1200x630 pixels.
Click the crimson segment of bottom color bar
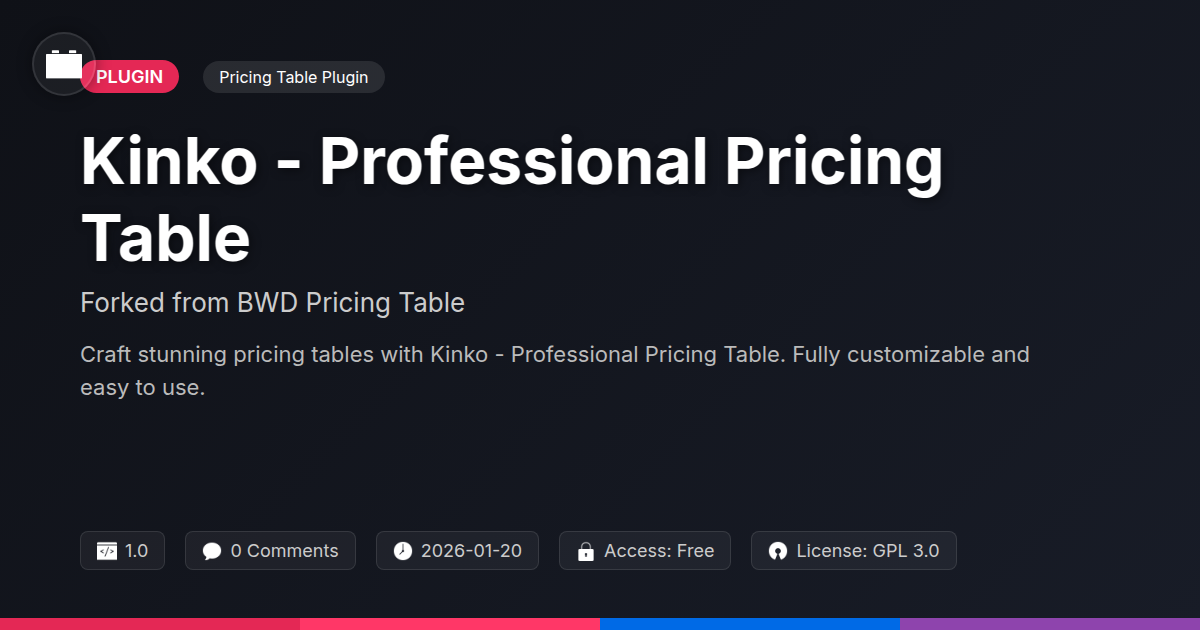click(x=150, y=624)
